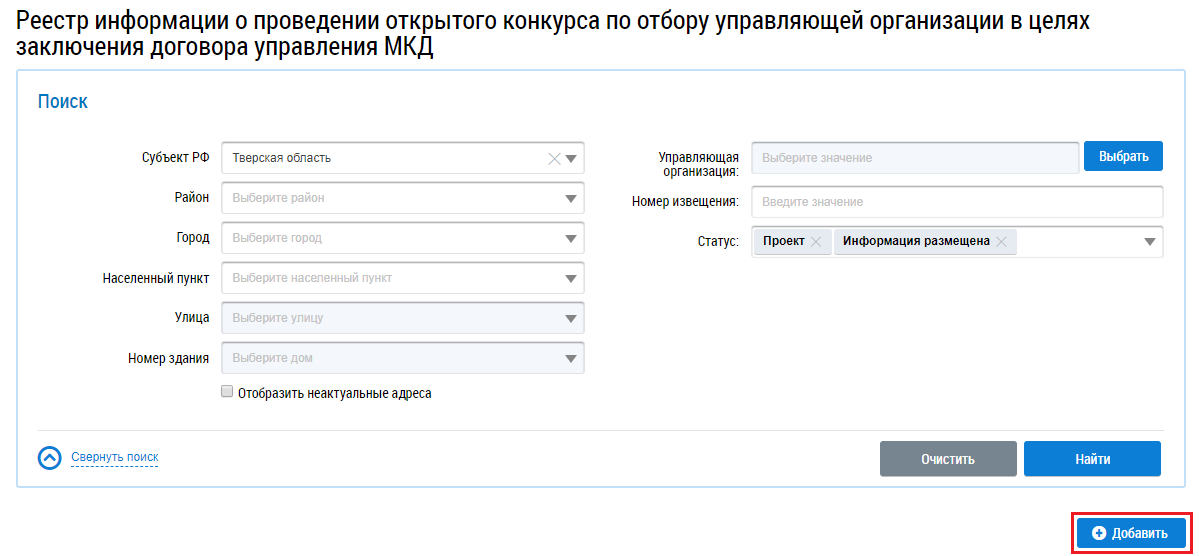Focus the Номер извещения input field
Viewport: 1199px width, 556px height.
(x=956, y=202)
